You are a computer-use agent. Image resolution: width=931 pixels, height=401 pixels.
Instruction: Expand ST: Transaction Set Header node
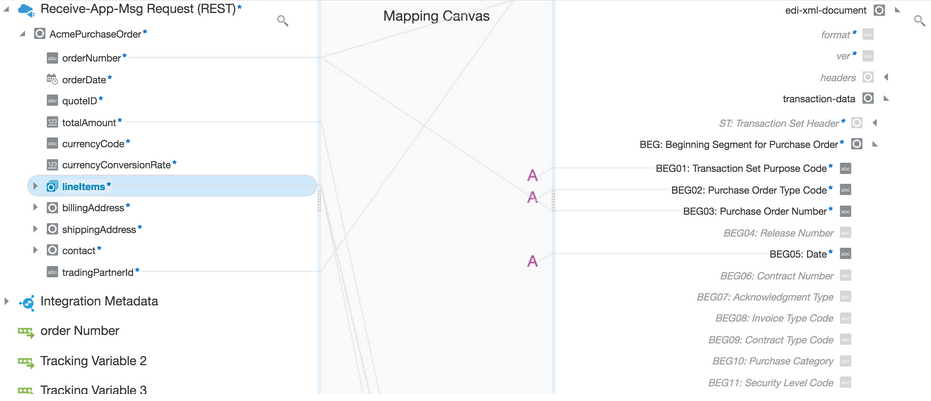(x=874, y=123)
